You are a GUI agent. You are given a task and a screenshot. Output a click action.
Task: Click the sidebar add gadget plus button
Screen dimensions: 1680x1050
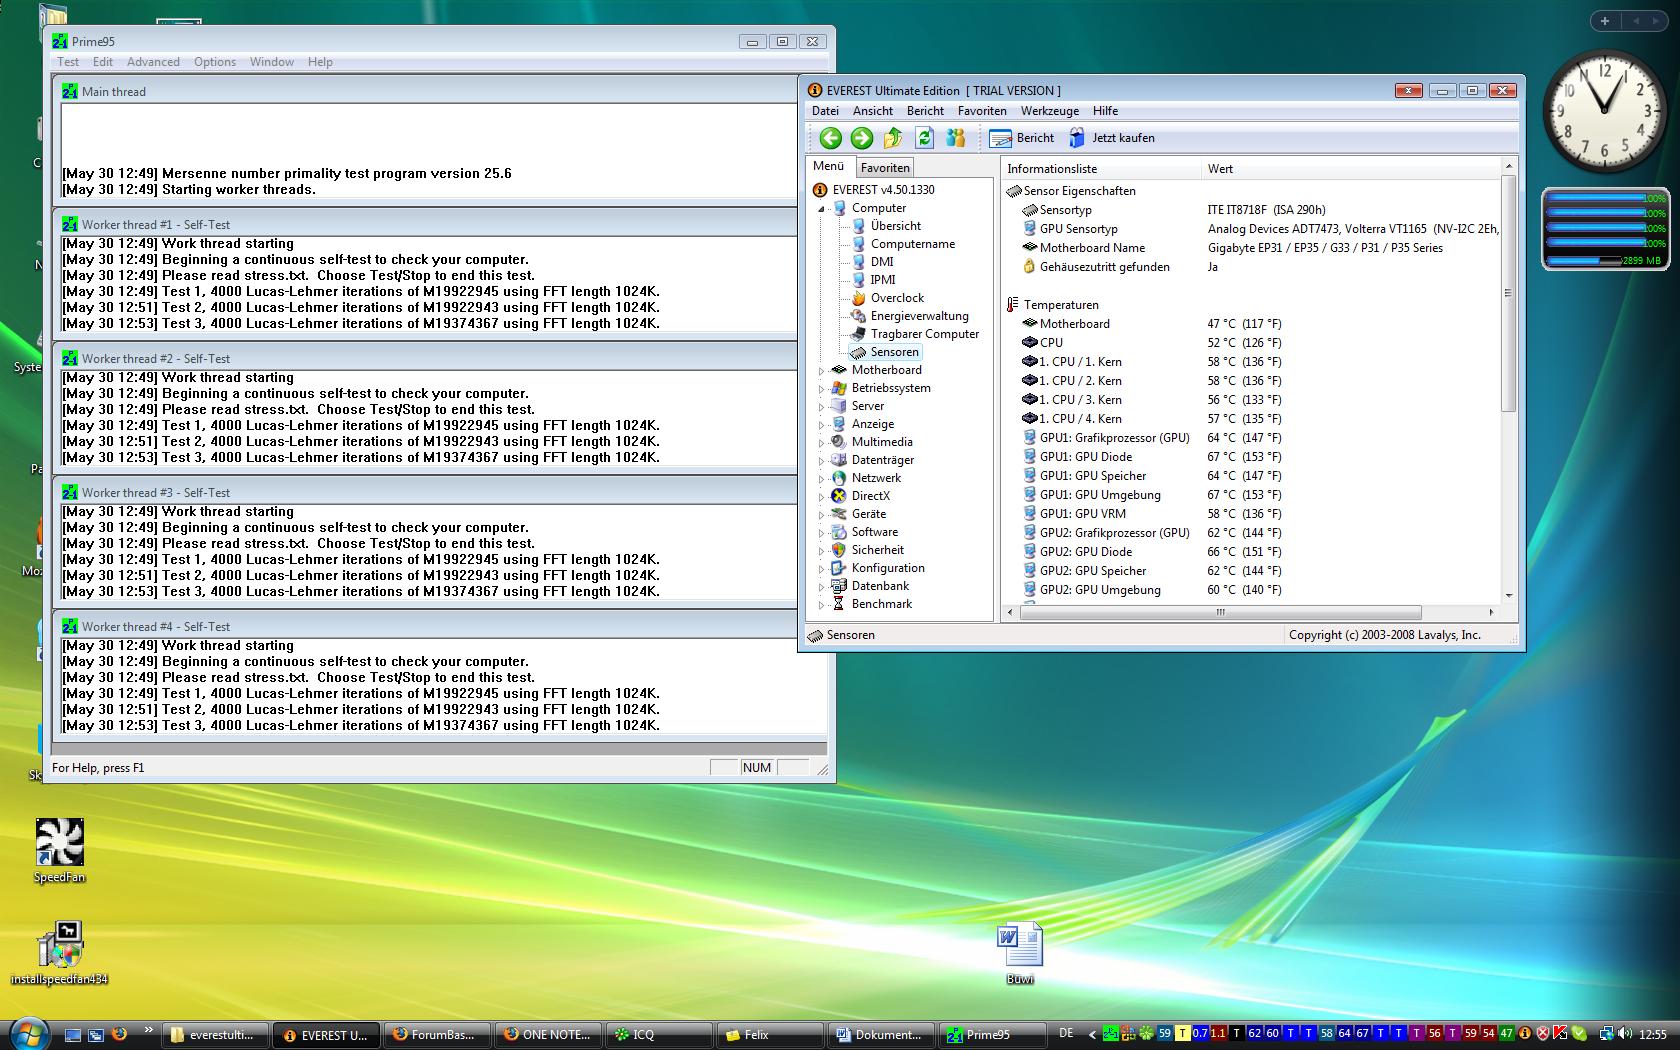point(1605,21)
